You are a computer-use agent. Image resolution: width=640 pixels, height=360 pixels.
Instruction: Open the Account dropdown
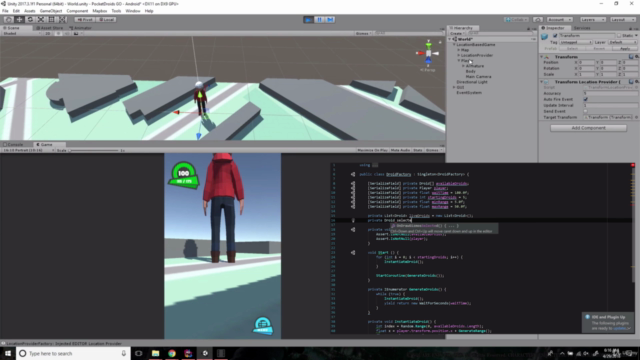pos(559,20)
